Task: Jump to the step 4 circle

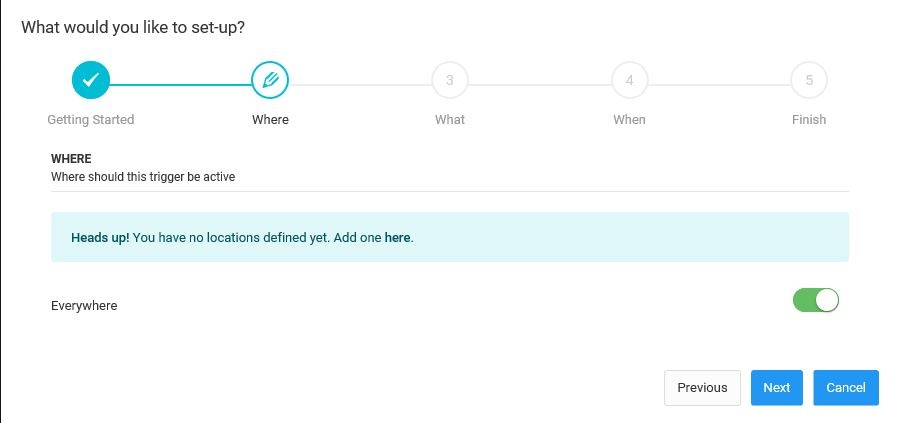Action: pyautogui.click(x=629, y=80)
